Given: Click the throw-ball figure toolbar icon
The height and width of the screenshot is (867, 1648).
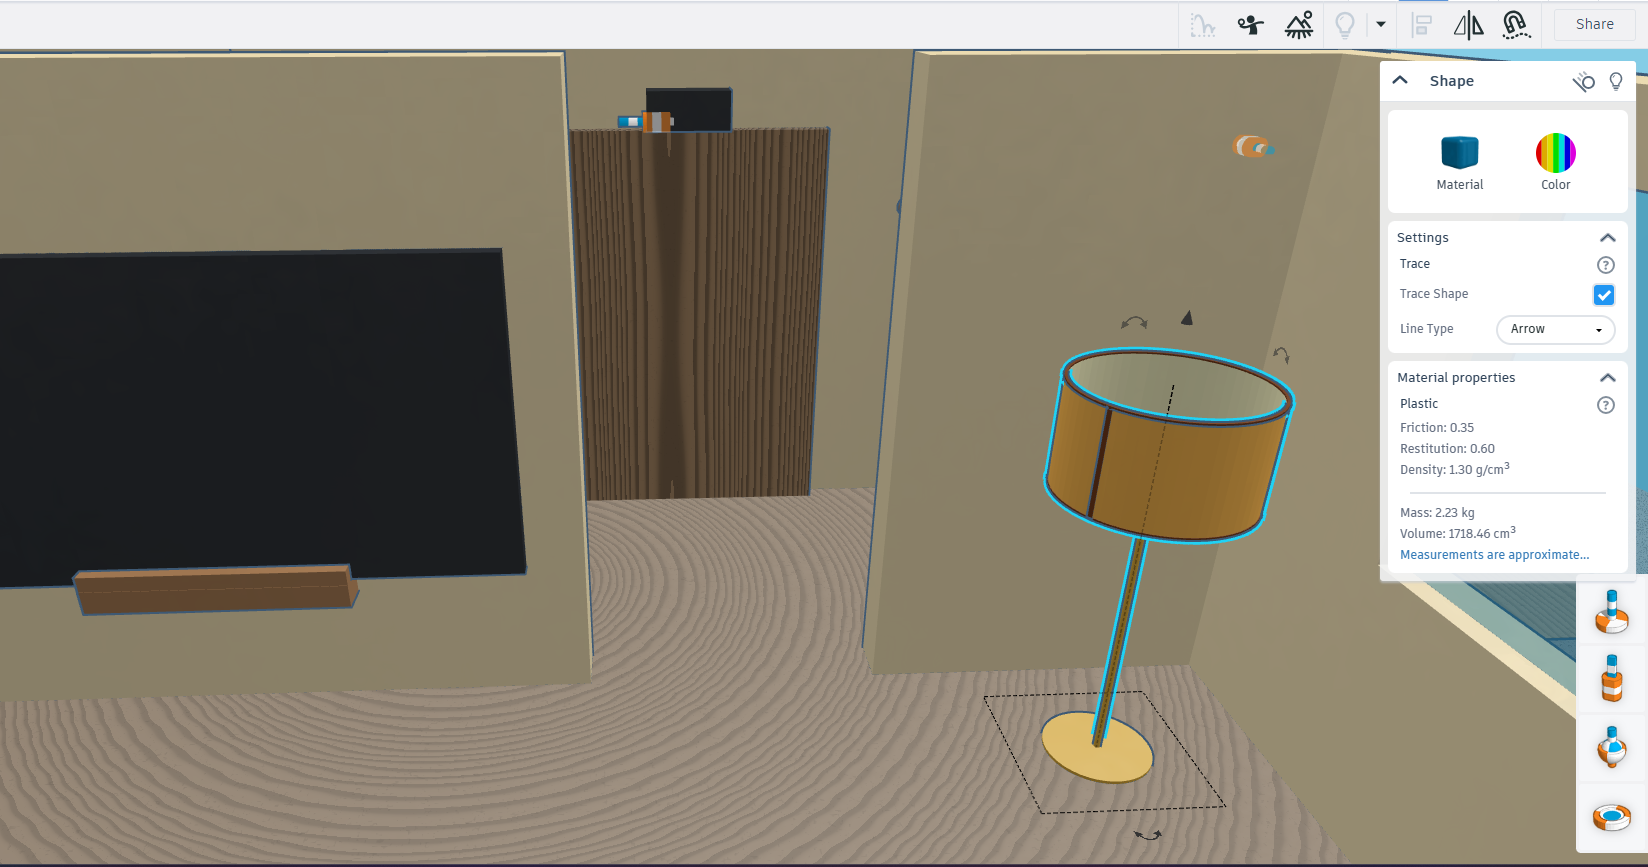Looking at the screenshot, I should coord(1250,24).
